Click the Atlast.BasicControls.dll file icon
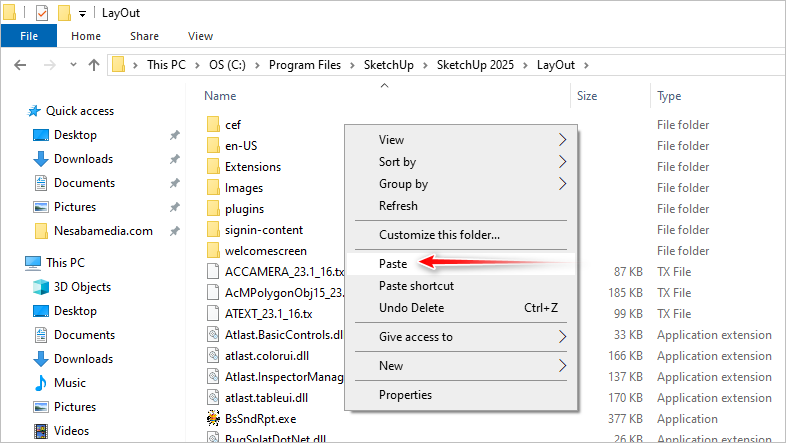 coord(213,334)
